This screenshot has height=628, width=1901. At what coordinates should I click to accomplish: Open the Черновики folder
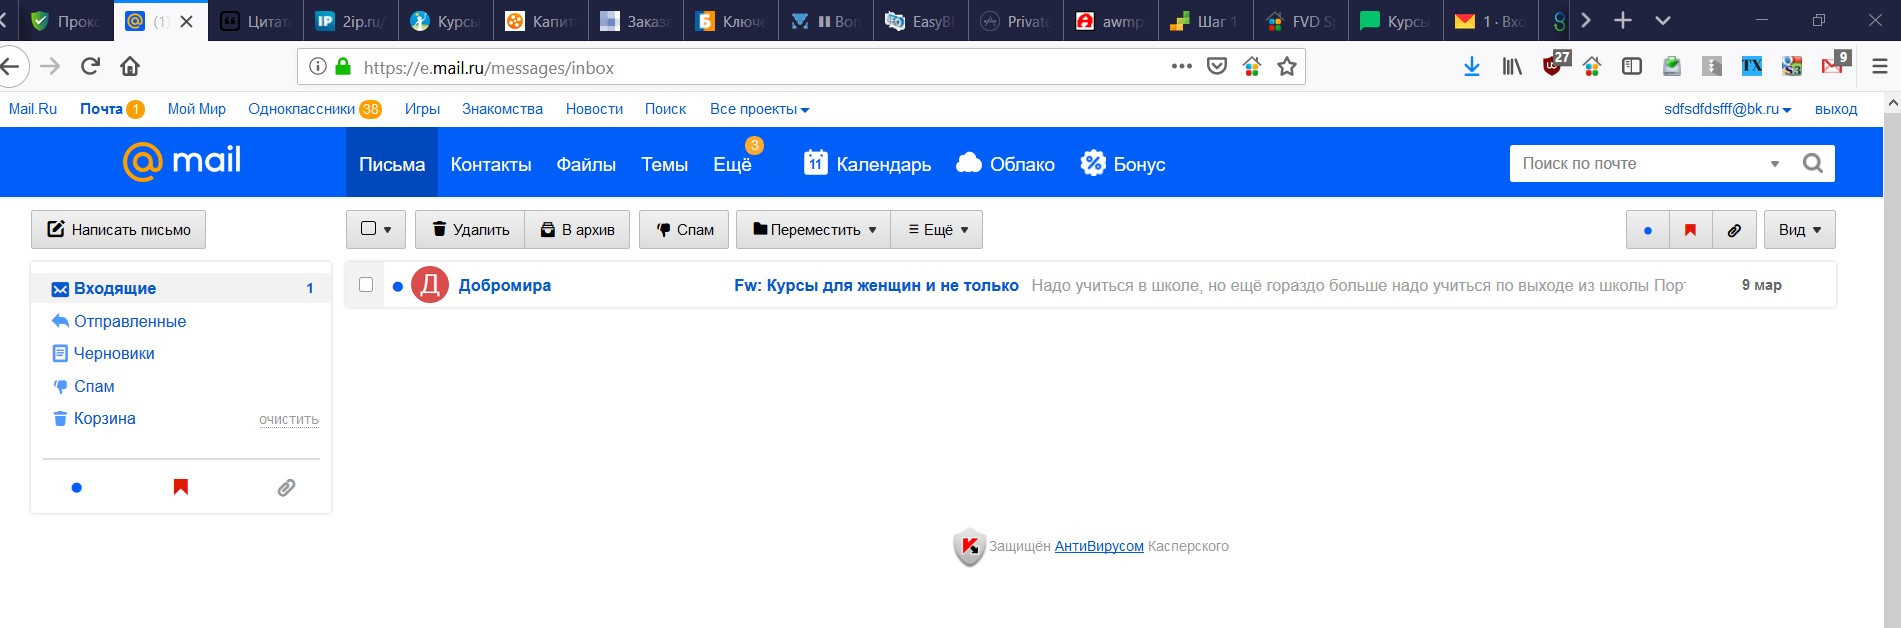tap(114, 353)
